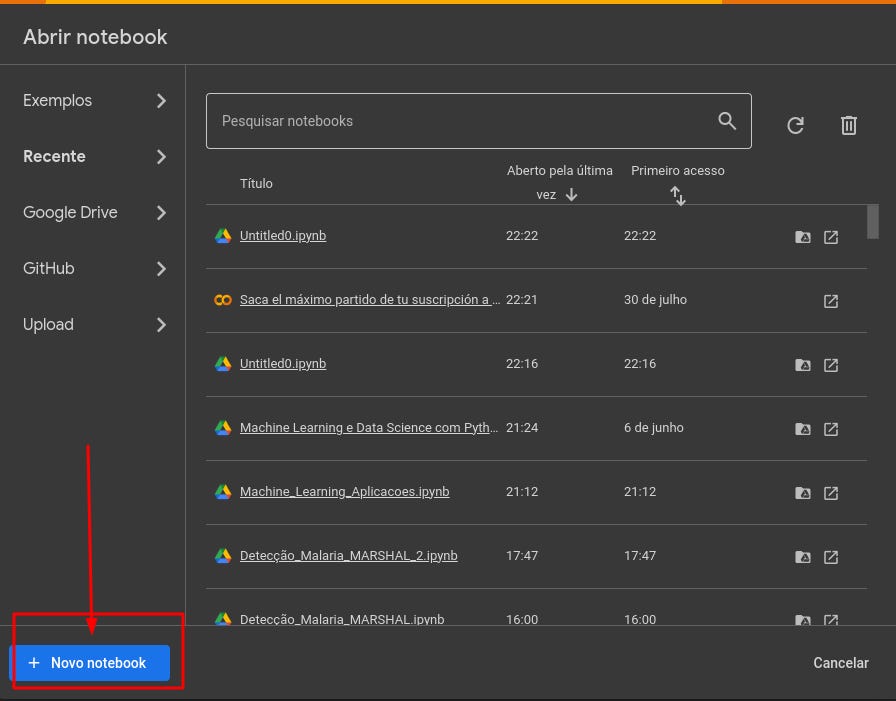Click Drive icon beside Machine_Learning_Aplicacoes.ipynb

point(223,491)
